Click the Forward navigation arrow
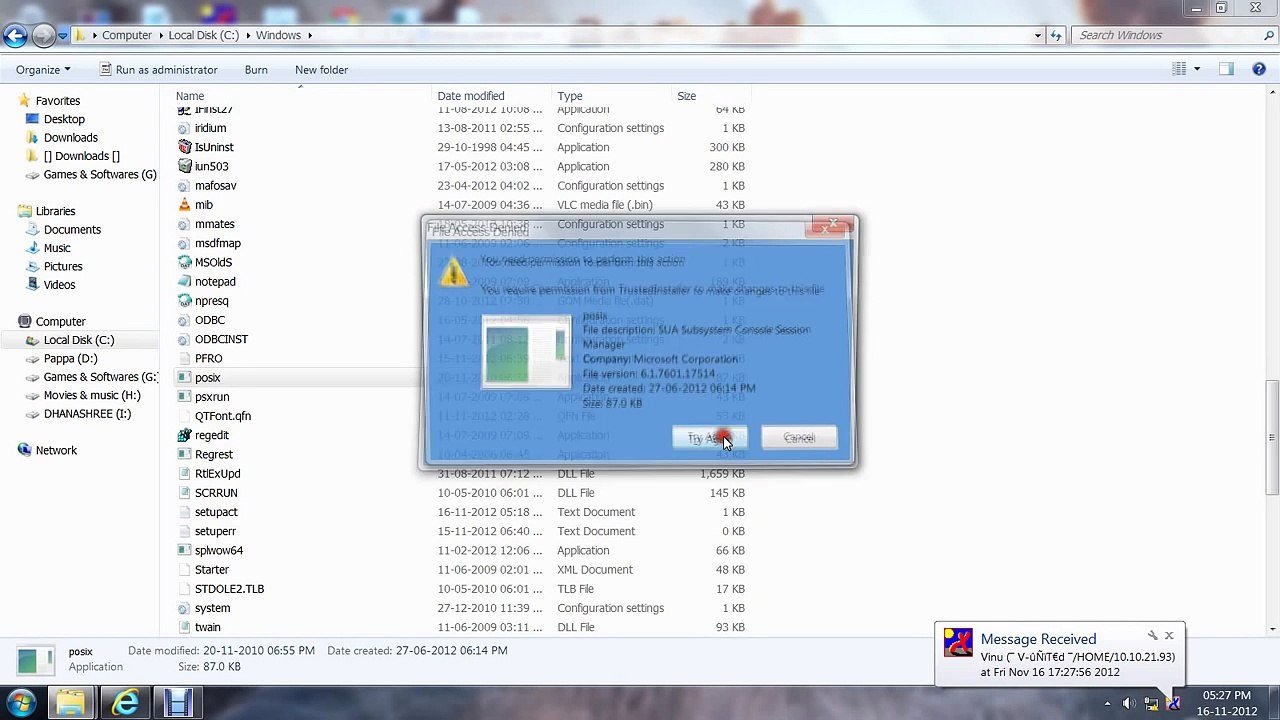This screenshot has height=720, width=1280. 43,35
